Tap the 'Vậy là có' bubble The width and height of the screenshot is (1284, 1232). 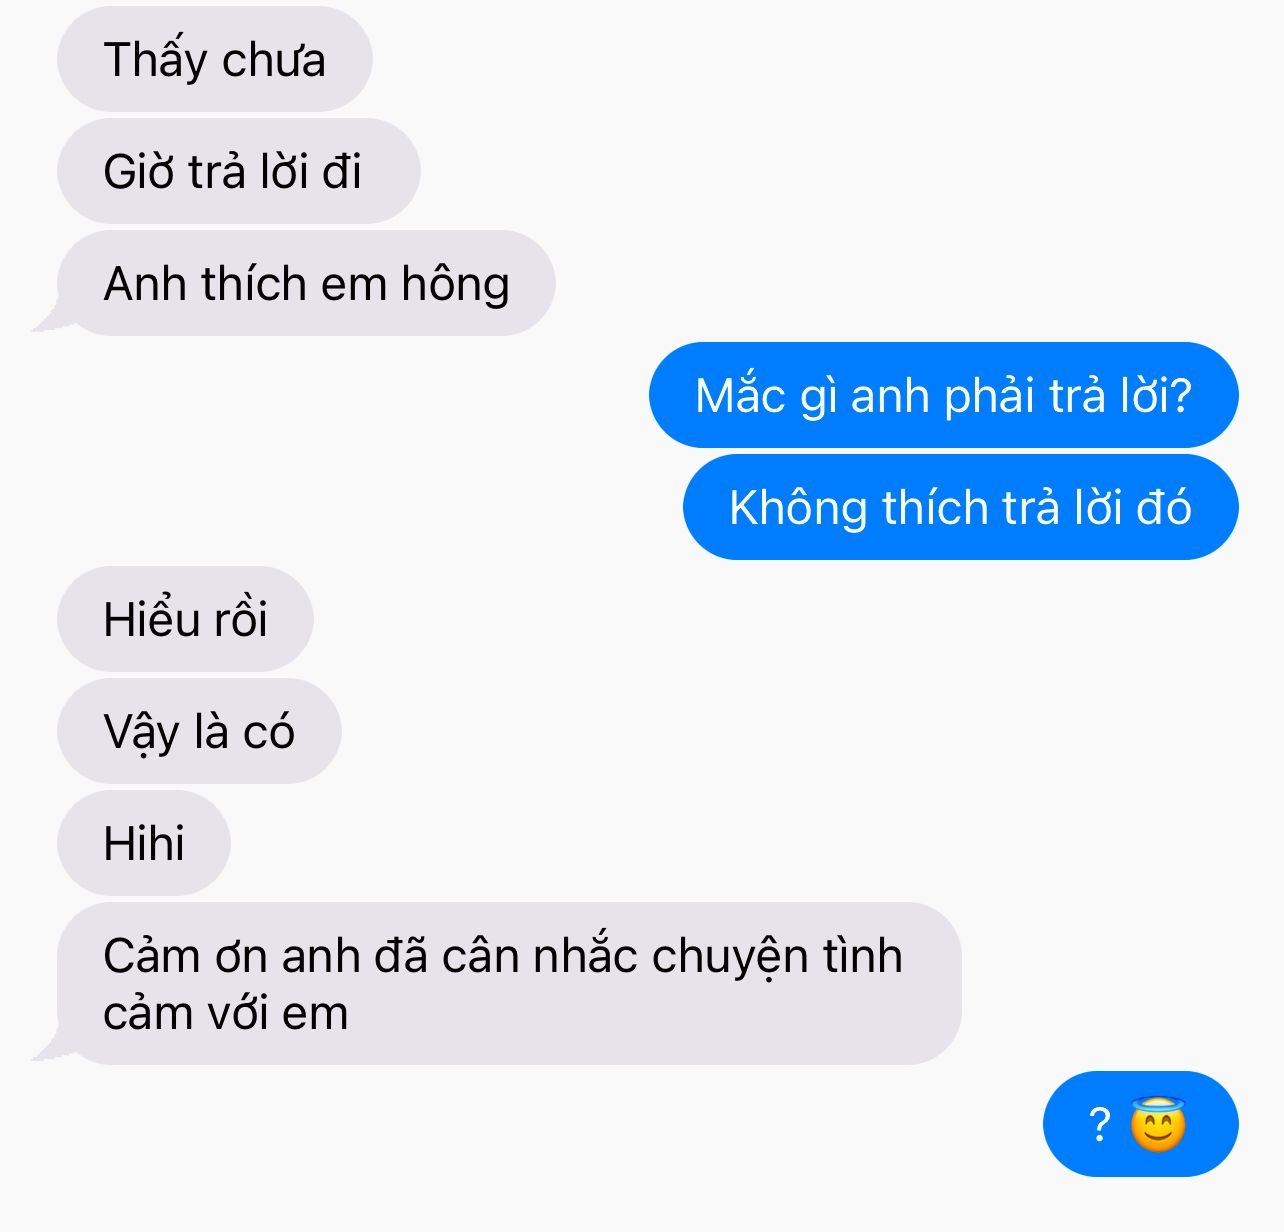coord(199,731)
